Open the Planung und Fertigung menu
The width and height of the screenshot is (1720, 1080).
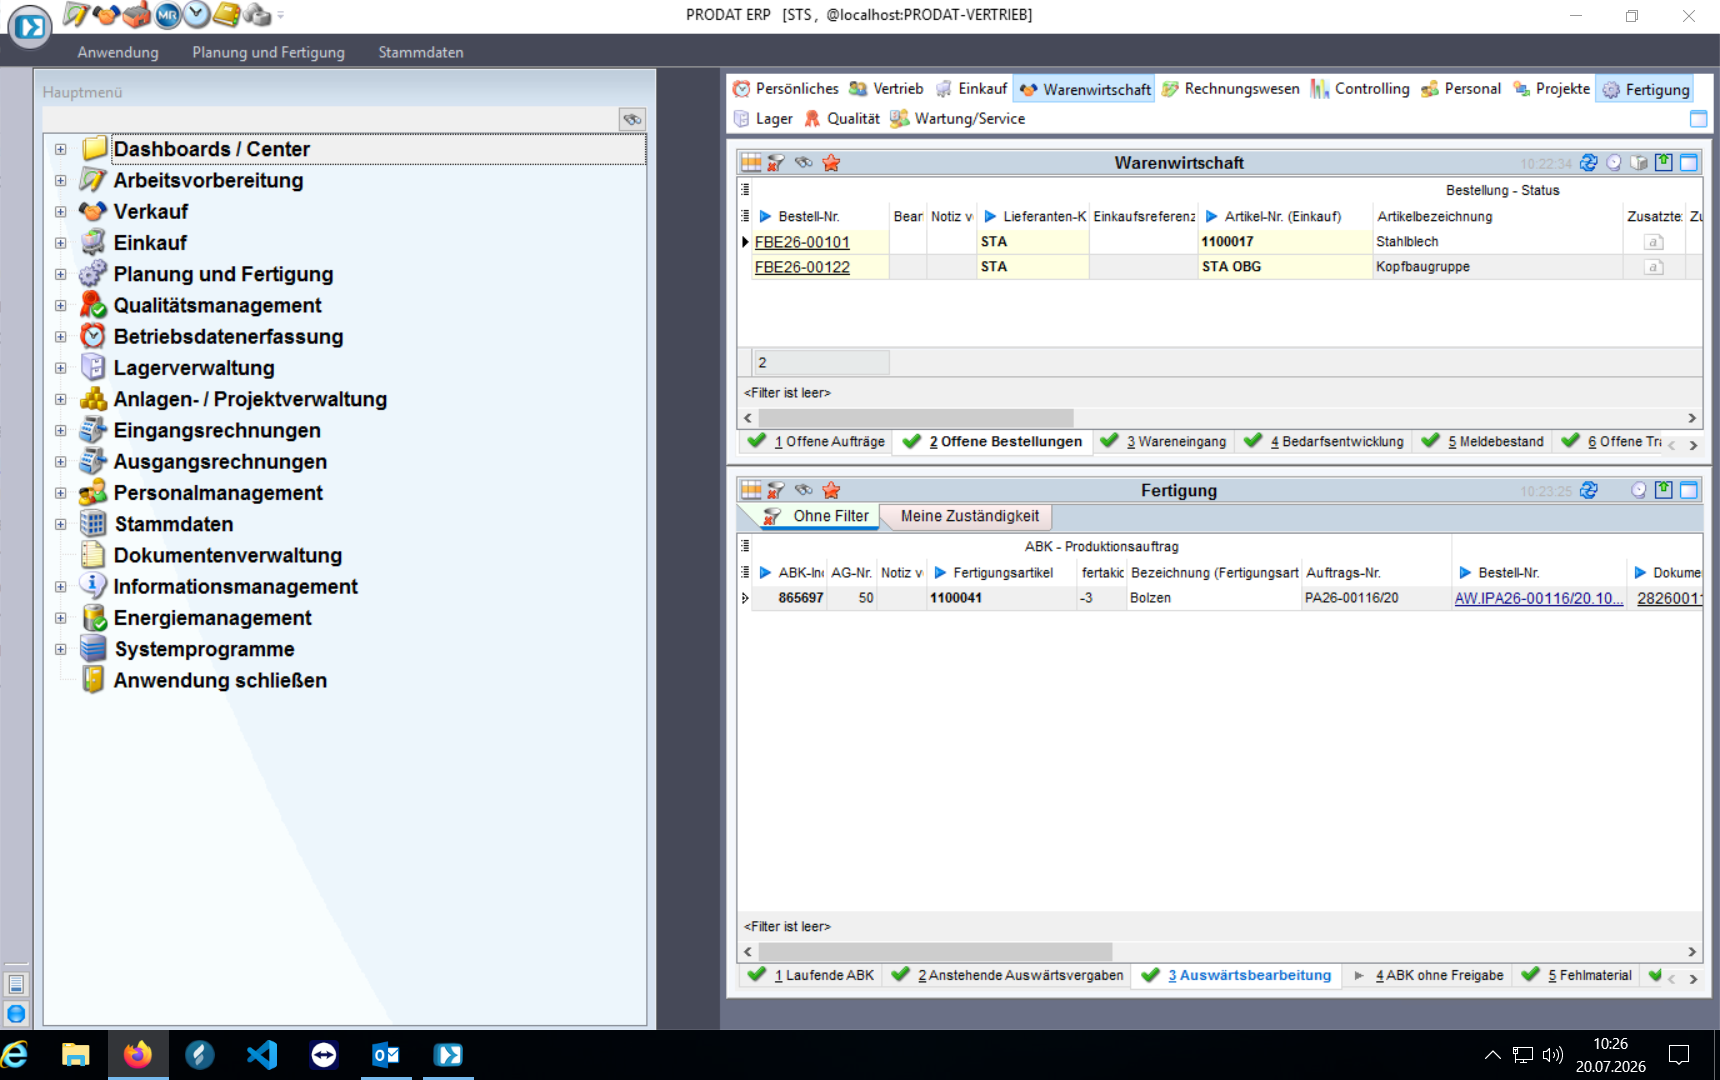[268, 52]
